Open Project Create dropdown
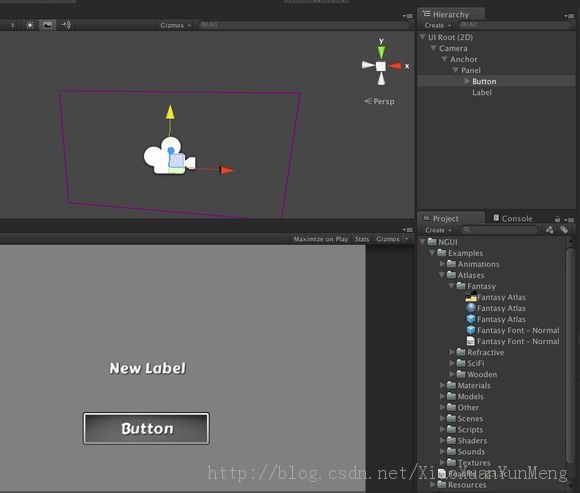This screenshot has height=493, width=580. [x=438, y=230]
